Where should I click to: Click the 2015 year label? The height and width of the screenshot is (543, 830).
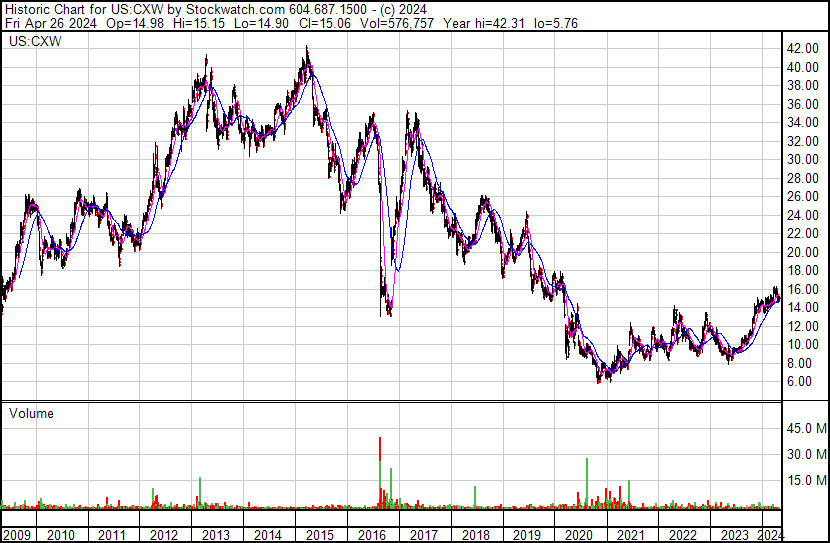click(x=320, y=535)
